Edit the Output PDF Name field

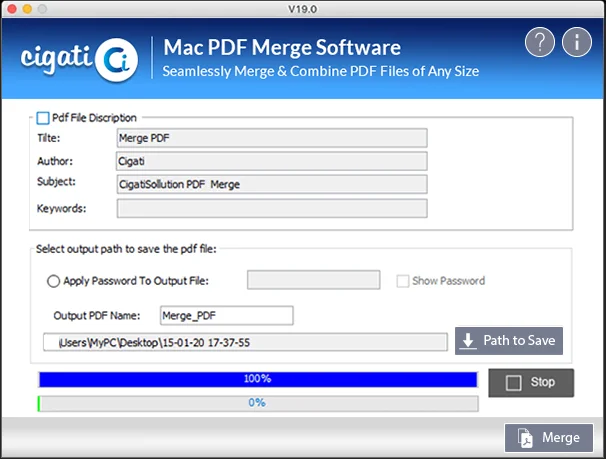click(227, 316)
